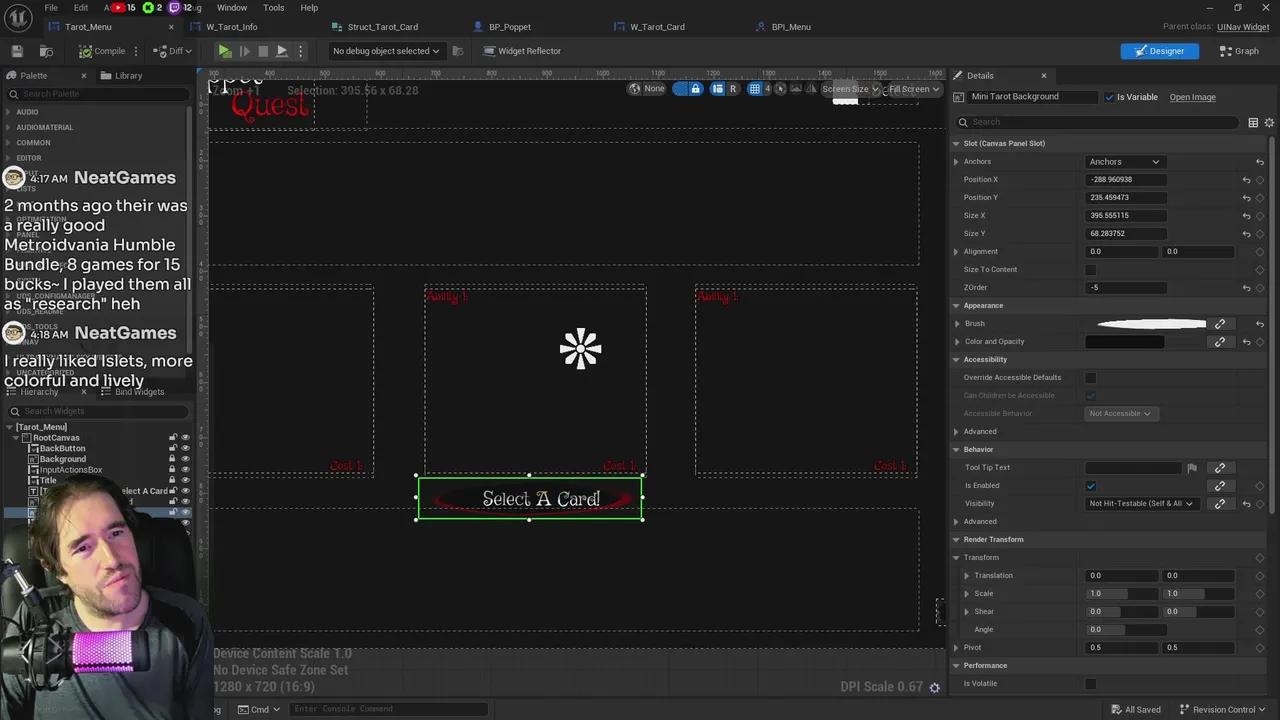This screenshot has height=720, width=1280.
Task: Open Details panel settings gear
Action: pos(1270,122)
